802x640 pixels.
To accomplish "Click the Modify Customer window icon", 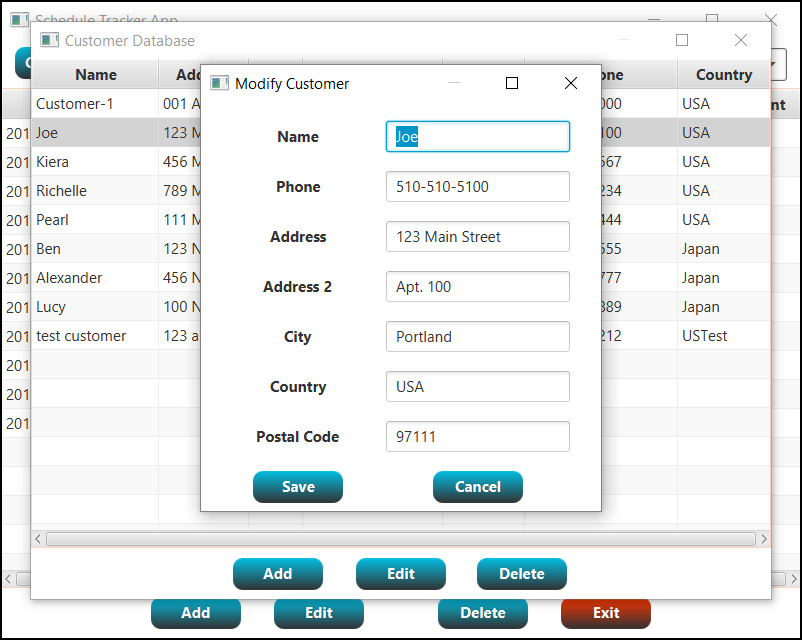I will 219,83.
